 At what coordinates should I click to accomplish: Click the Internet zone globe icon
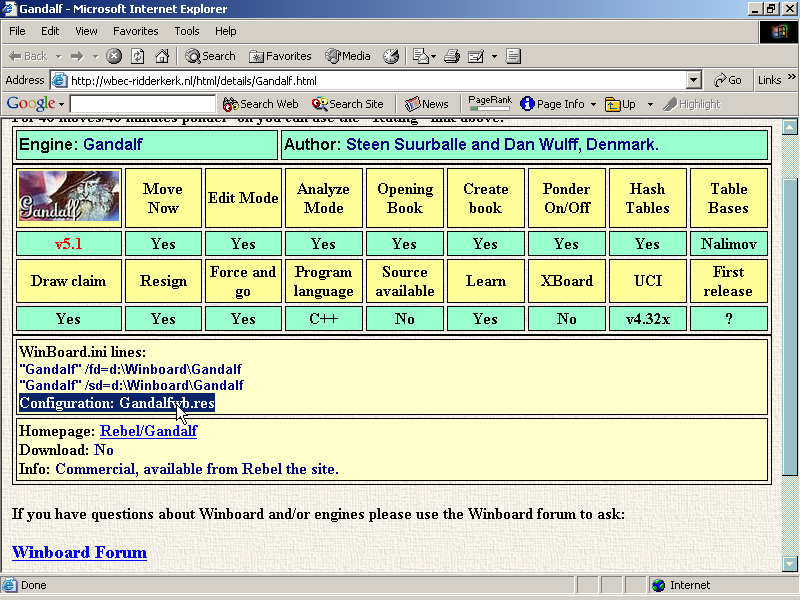click(659, 585)
